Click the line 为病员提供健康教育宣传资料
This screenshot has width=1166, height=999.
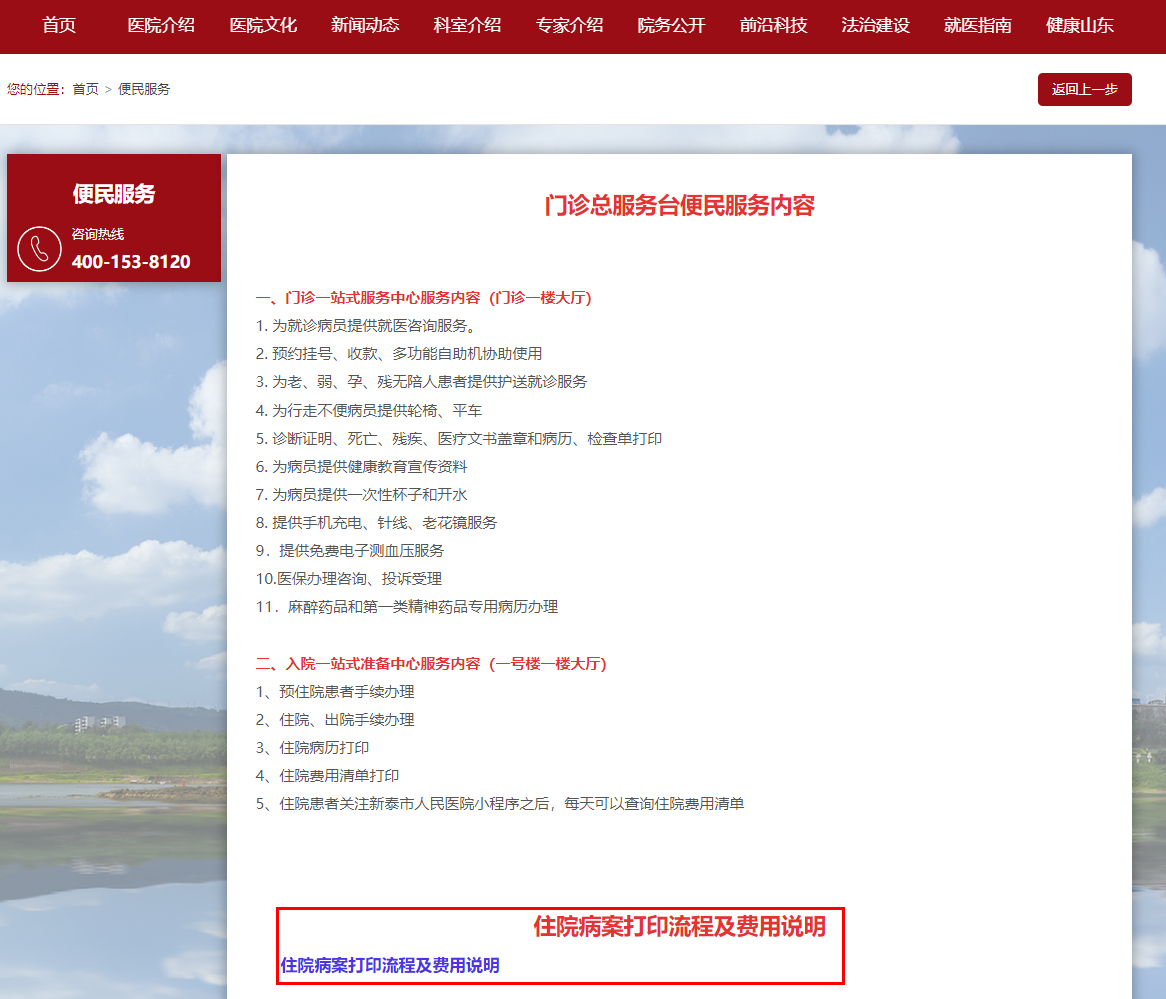[x=361, y=466]
